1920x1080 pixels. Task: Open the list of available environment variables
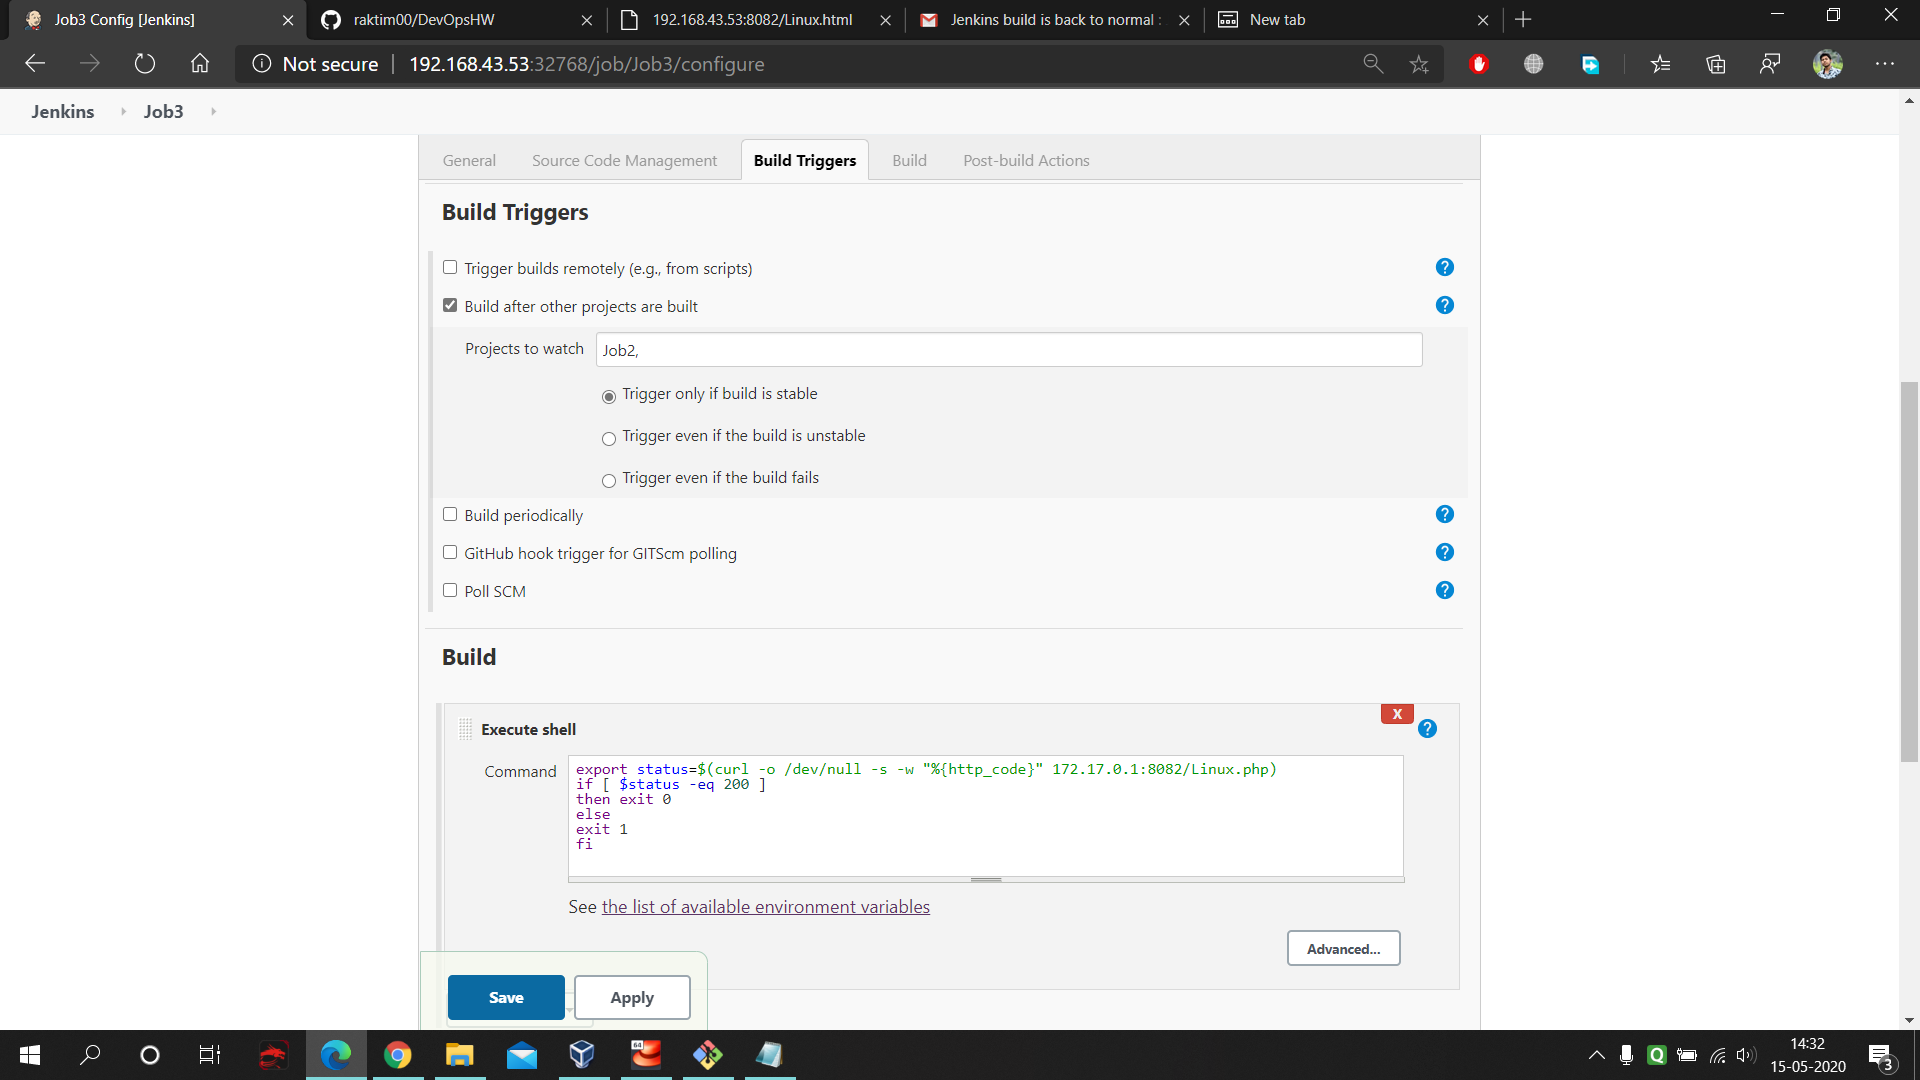pos(765,906)
